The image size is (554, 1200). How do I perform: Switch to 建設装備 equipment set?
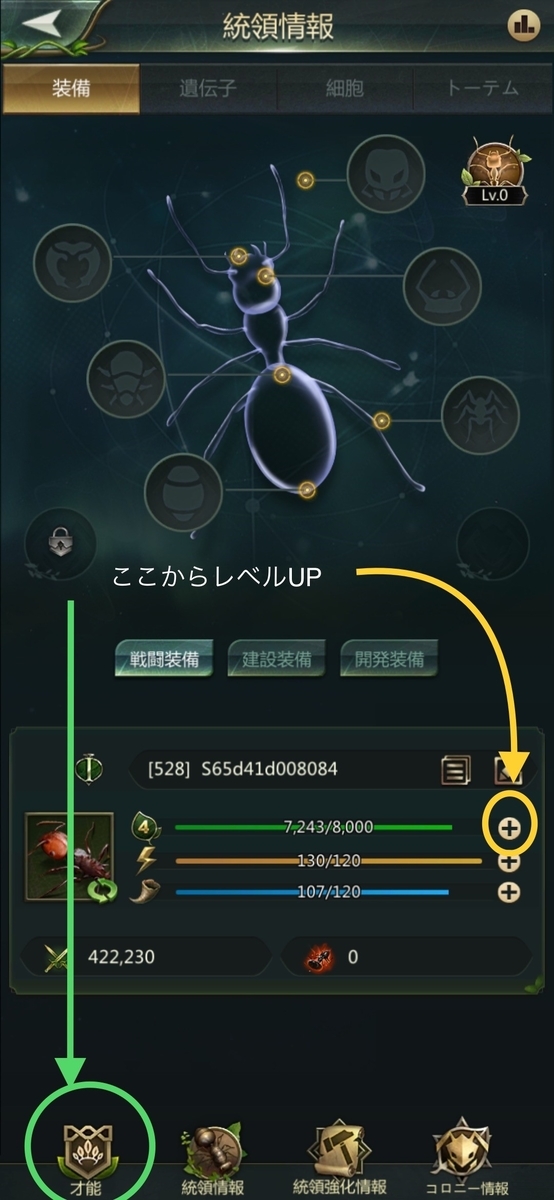[277, 661]
